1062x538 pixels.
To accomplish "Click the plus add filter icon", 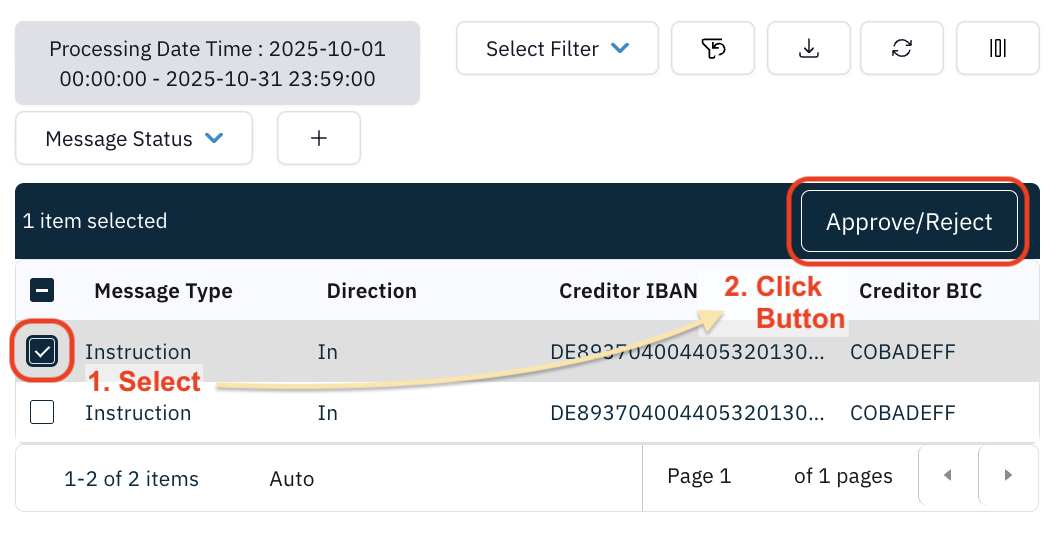I will click(x=319, y=138).
